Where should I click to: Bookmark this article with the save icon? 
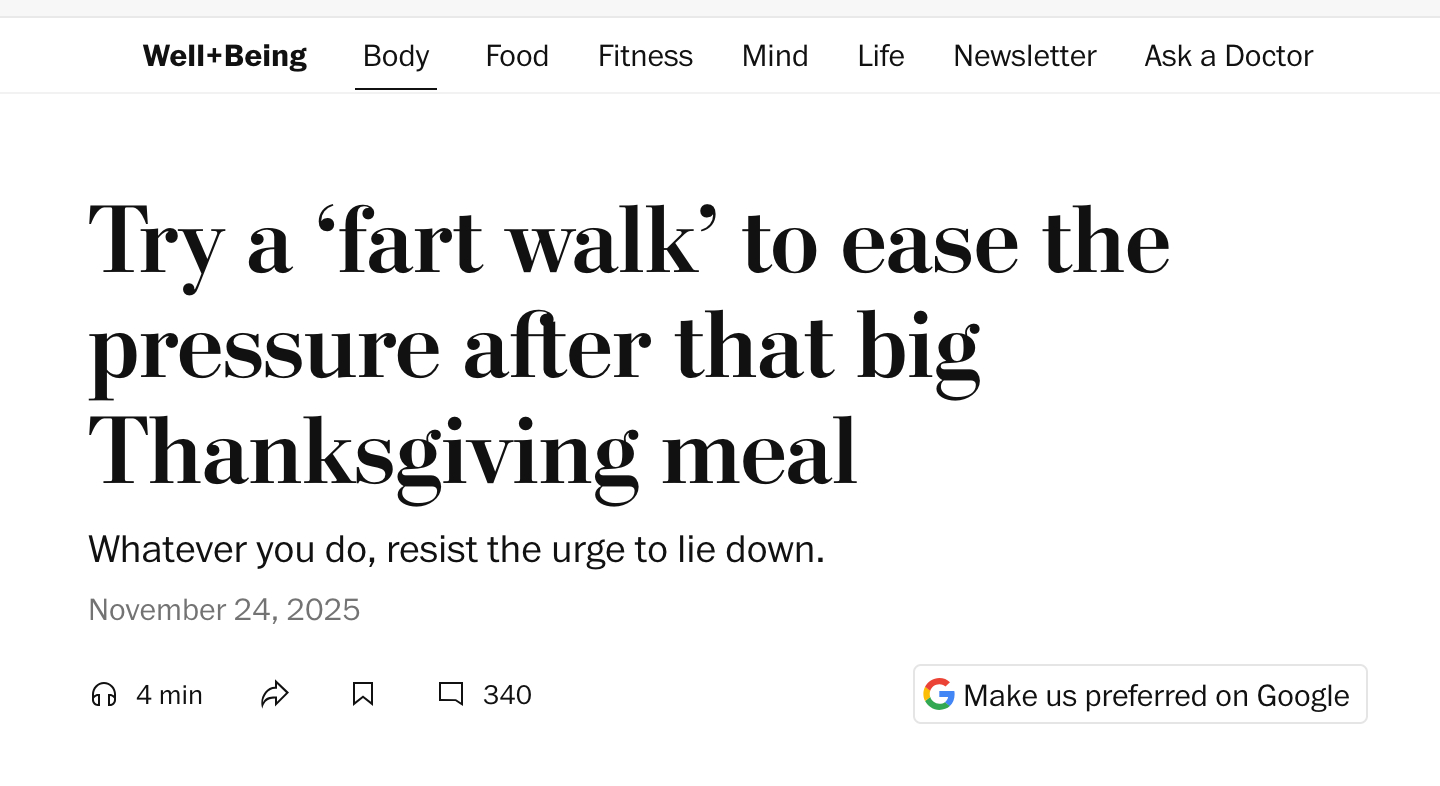363,695
